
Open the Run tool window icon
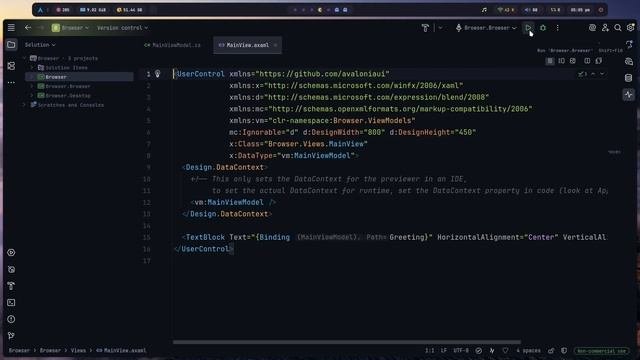pyautogui.click(x=11, y=252)
